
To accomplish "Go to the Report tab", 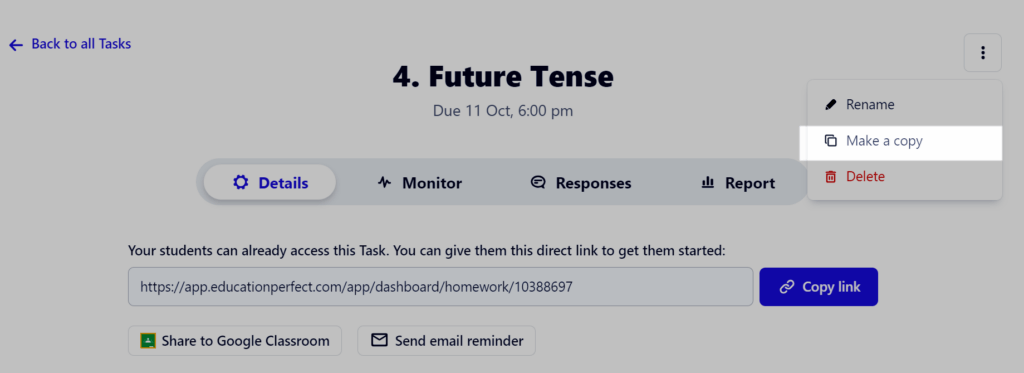I will (x=738, y=183).
